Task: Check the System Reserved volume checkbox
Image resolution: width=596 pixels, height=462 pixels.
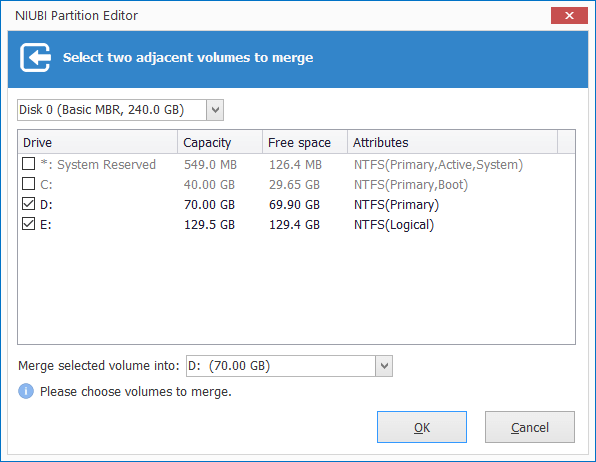Action: [29, 164]
